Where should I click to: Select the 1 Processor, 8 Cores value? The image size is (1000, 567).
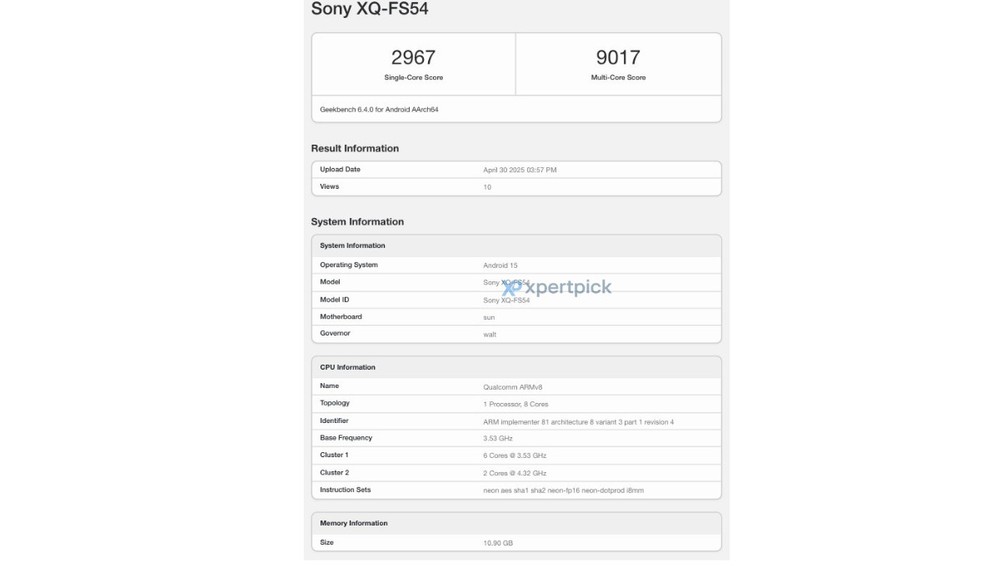click(x=515, y=404)
